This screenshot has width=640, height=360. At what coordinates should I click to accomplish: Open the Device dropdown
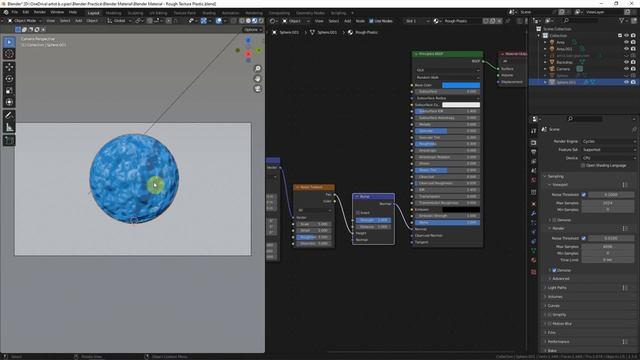(608, 158)
